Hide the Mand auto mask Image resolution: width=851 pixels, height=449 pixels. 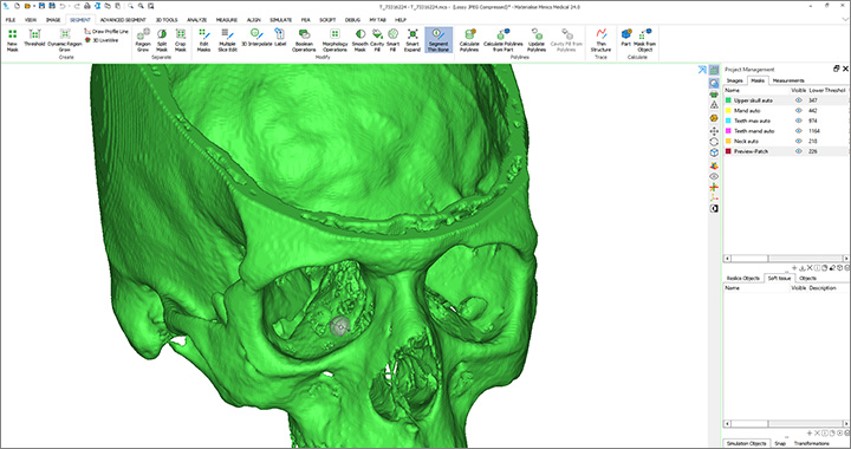point(798,111)
